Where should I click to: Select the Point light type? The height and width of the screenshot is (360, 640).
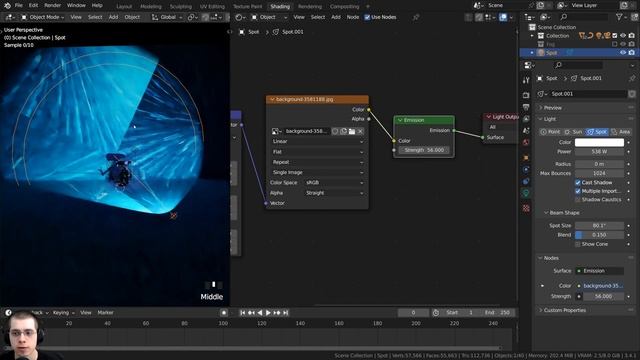pyautogui.click(x=550, y=132)
